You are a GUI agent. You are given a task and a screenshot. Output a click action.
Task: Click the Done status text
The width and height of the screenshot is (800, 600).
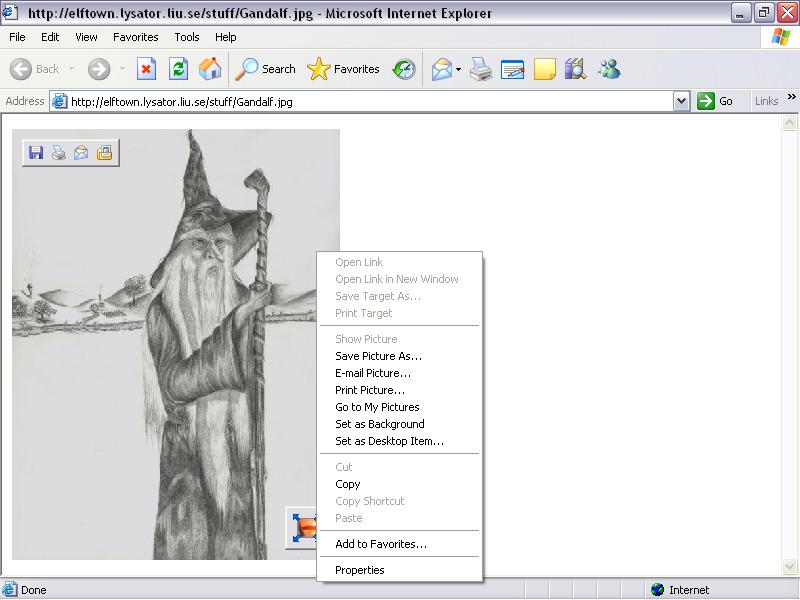[34, 590]
